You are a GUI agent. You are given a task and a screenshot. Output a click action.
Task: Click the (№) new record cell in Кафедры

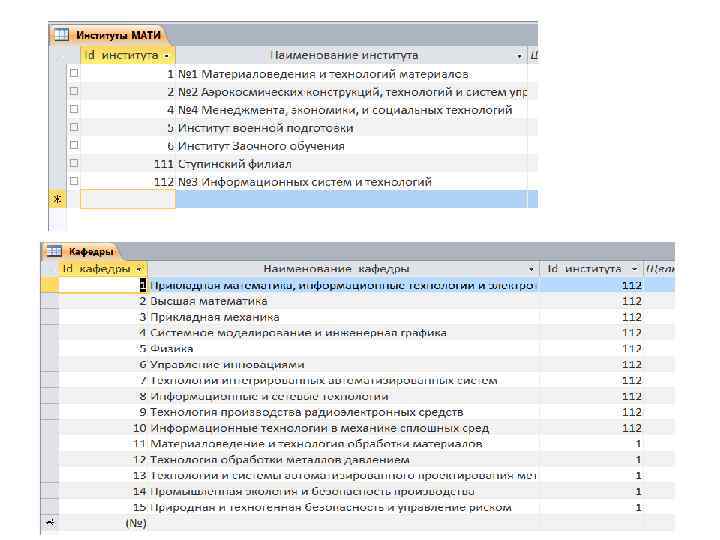tap(103, 523)
